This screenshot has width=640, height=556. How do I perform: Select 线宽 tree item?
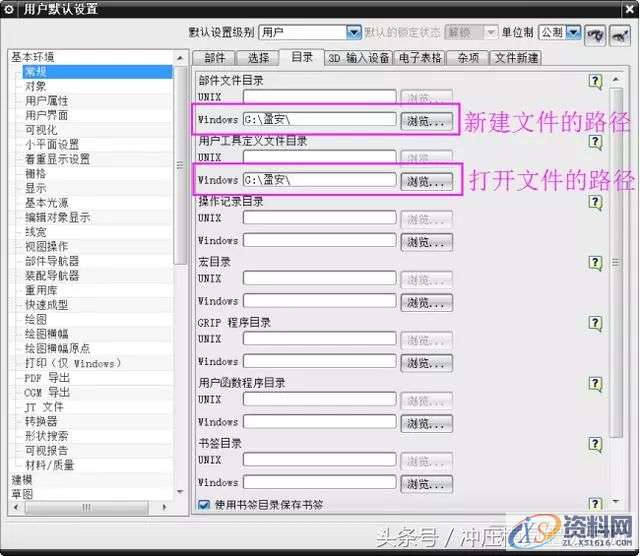35,232
